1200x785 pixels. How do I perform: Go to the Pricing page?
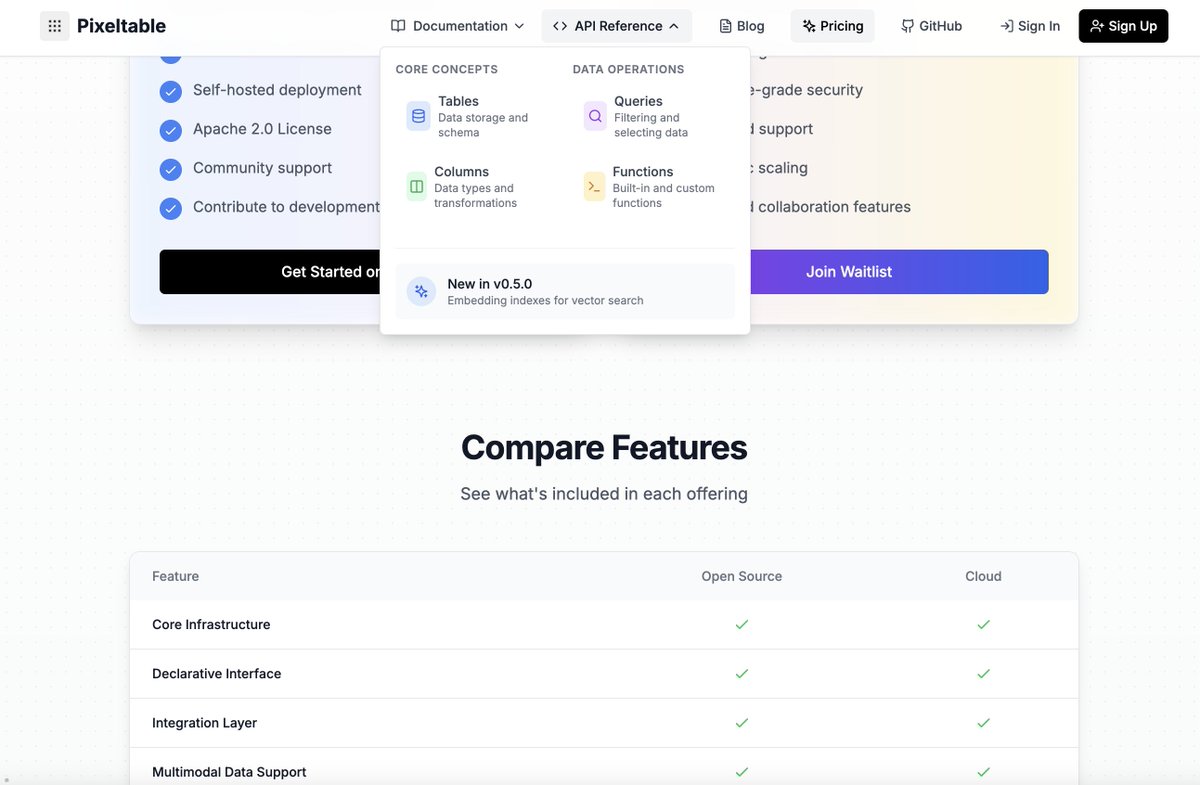pos(833,26)
